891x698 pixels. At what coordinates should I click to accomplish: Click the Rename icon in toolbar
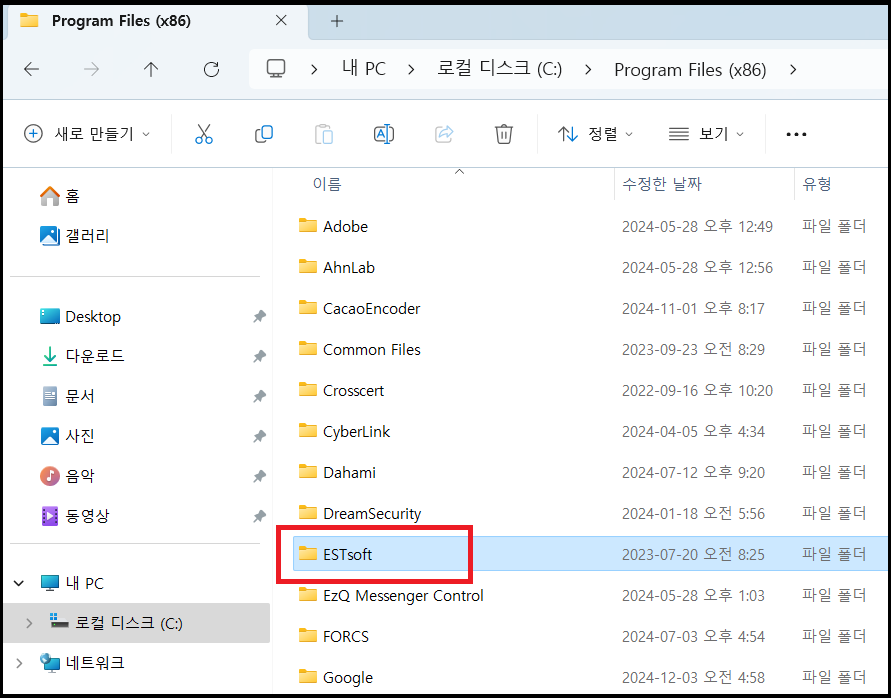pyautogui.click(x=384, y=134)
